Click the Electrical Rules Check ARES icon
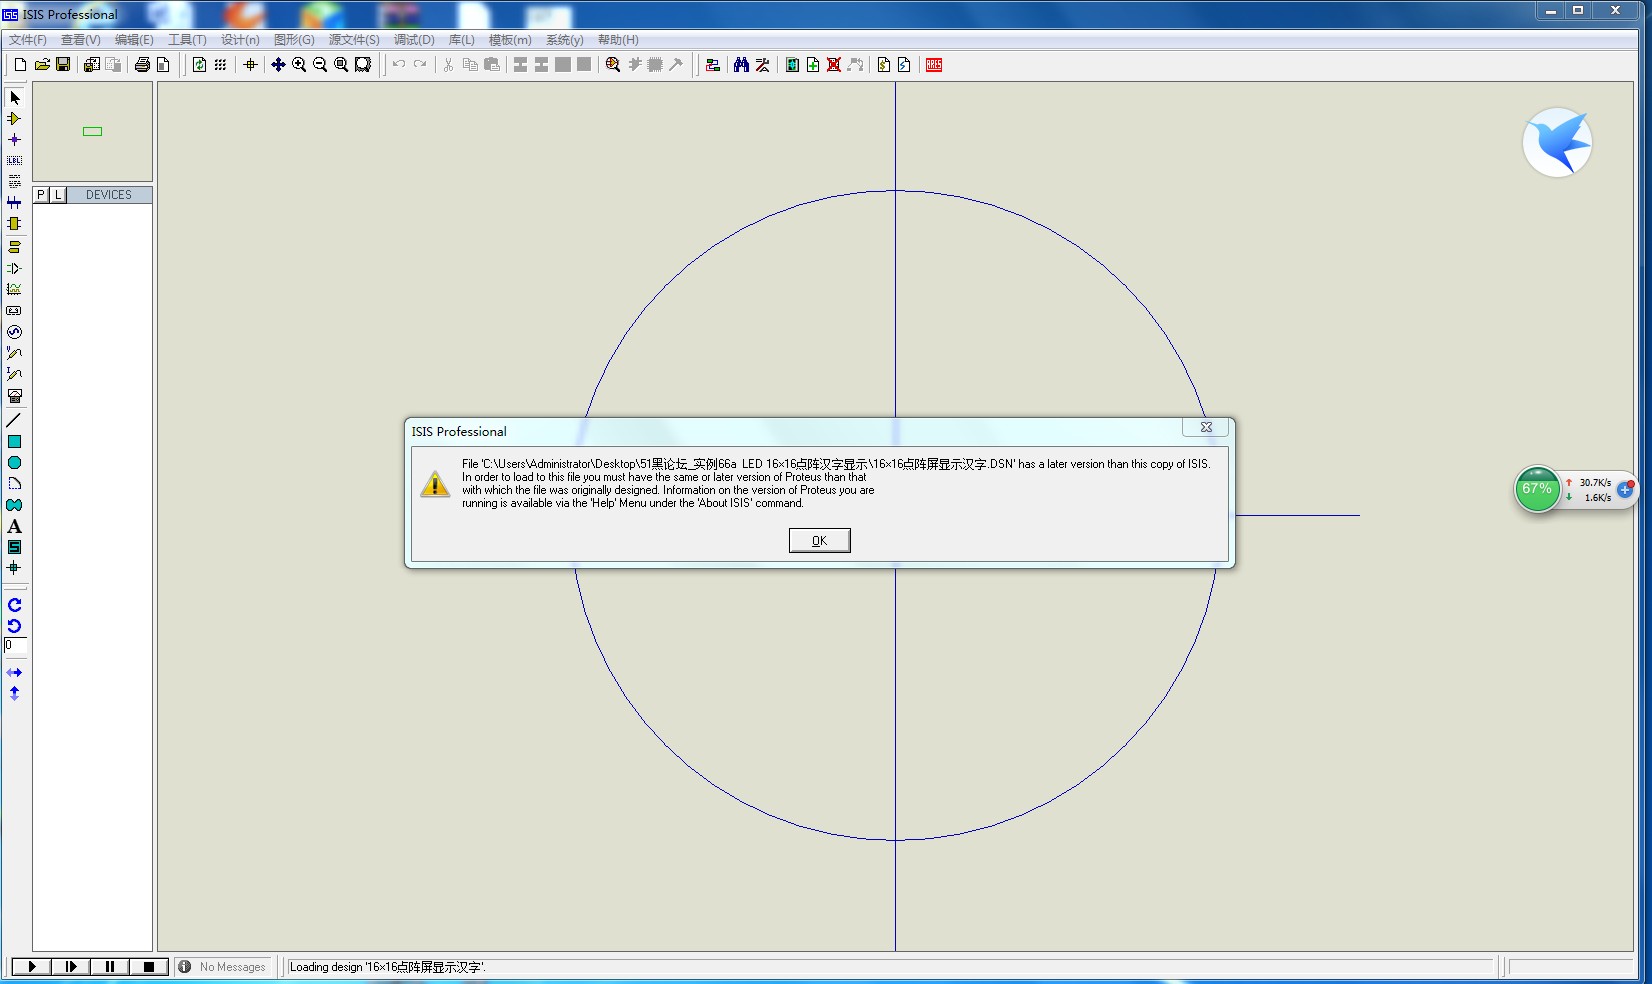 (934, 64)
